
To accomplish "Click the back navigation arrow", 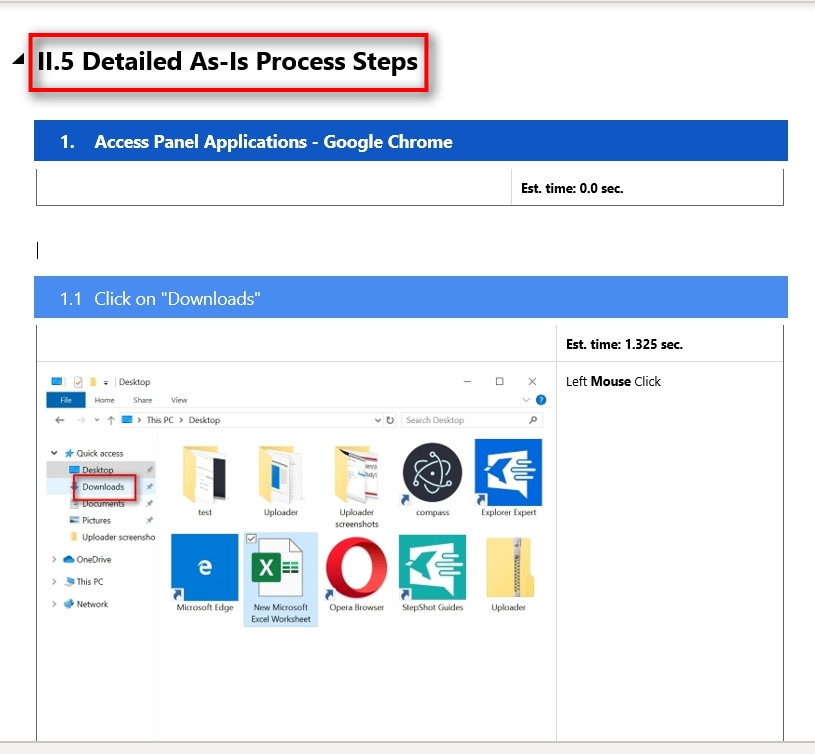I will click(57, 420).
